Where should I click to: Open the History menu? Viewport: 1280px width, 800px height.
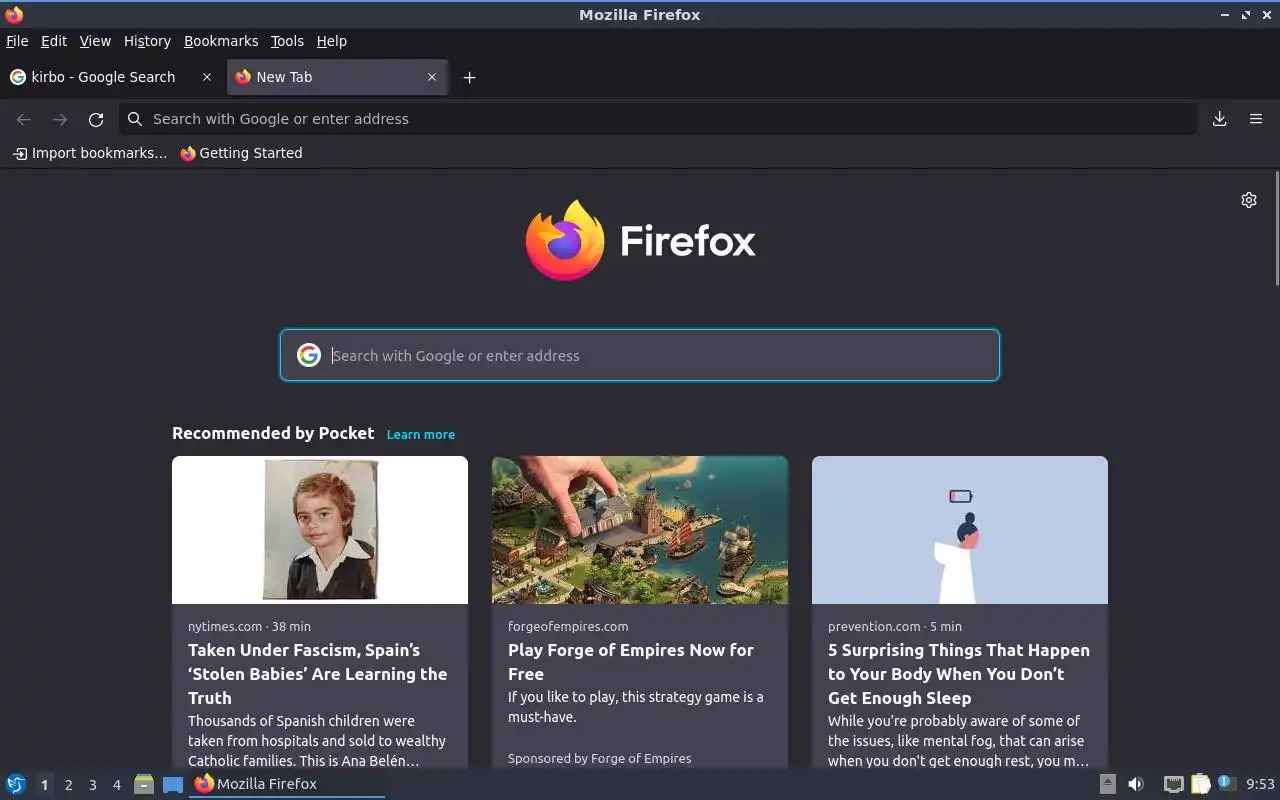(147, 41)
